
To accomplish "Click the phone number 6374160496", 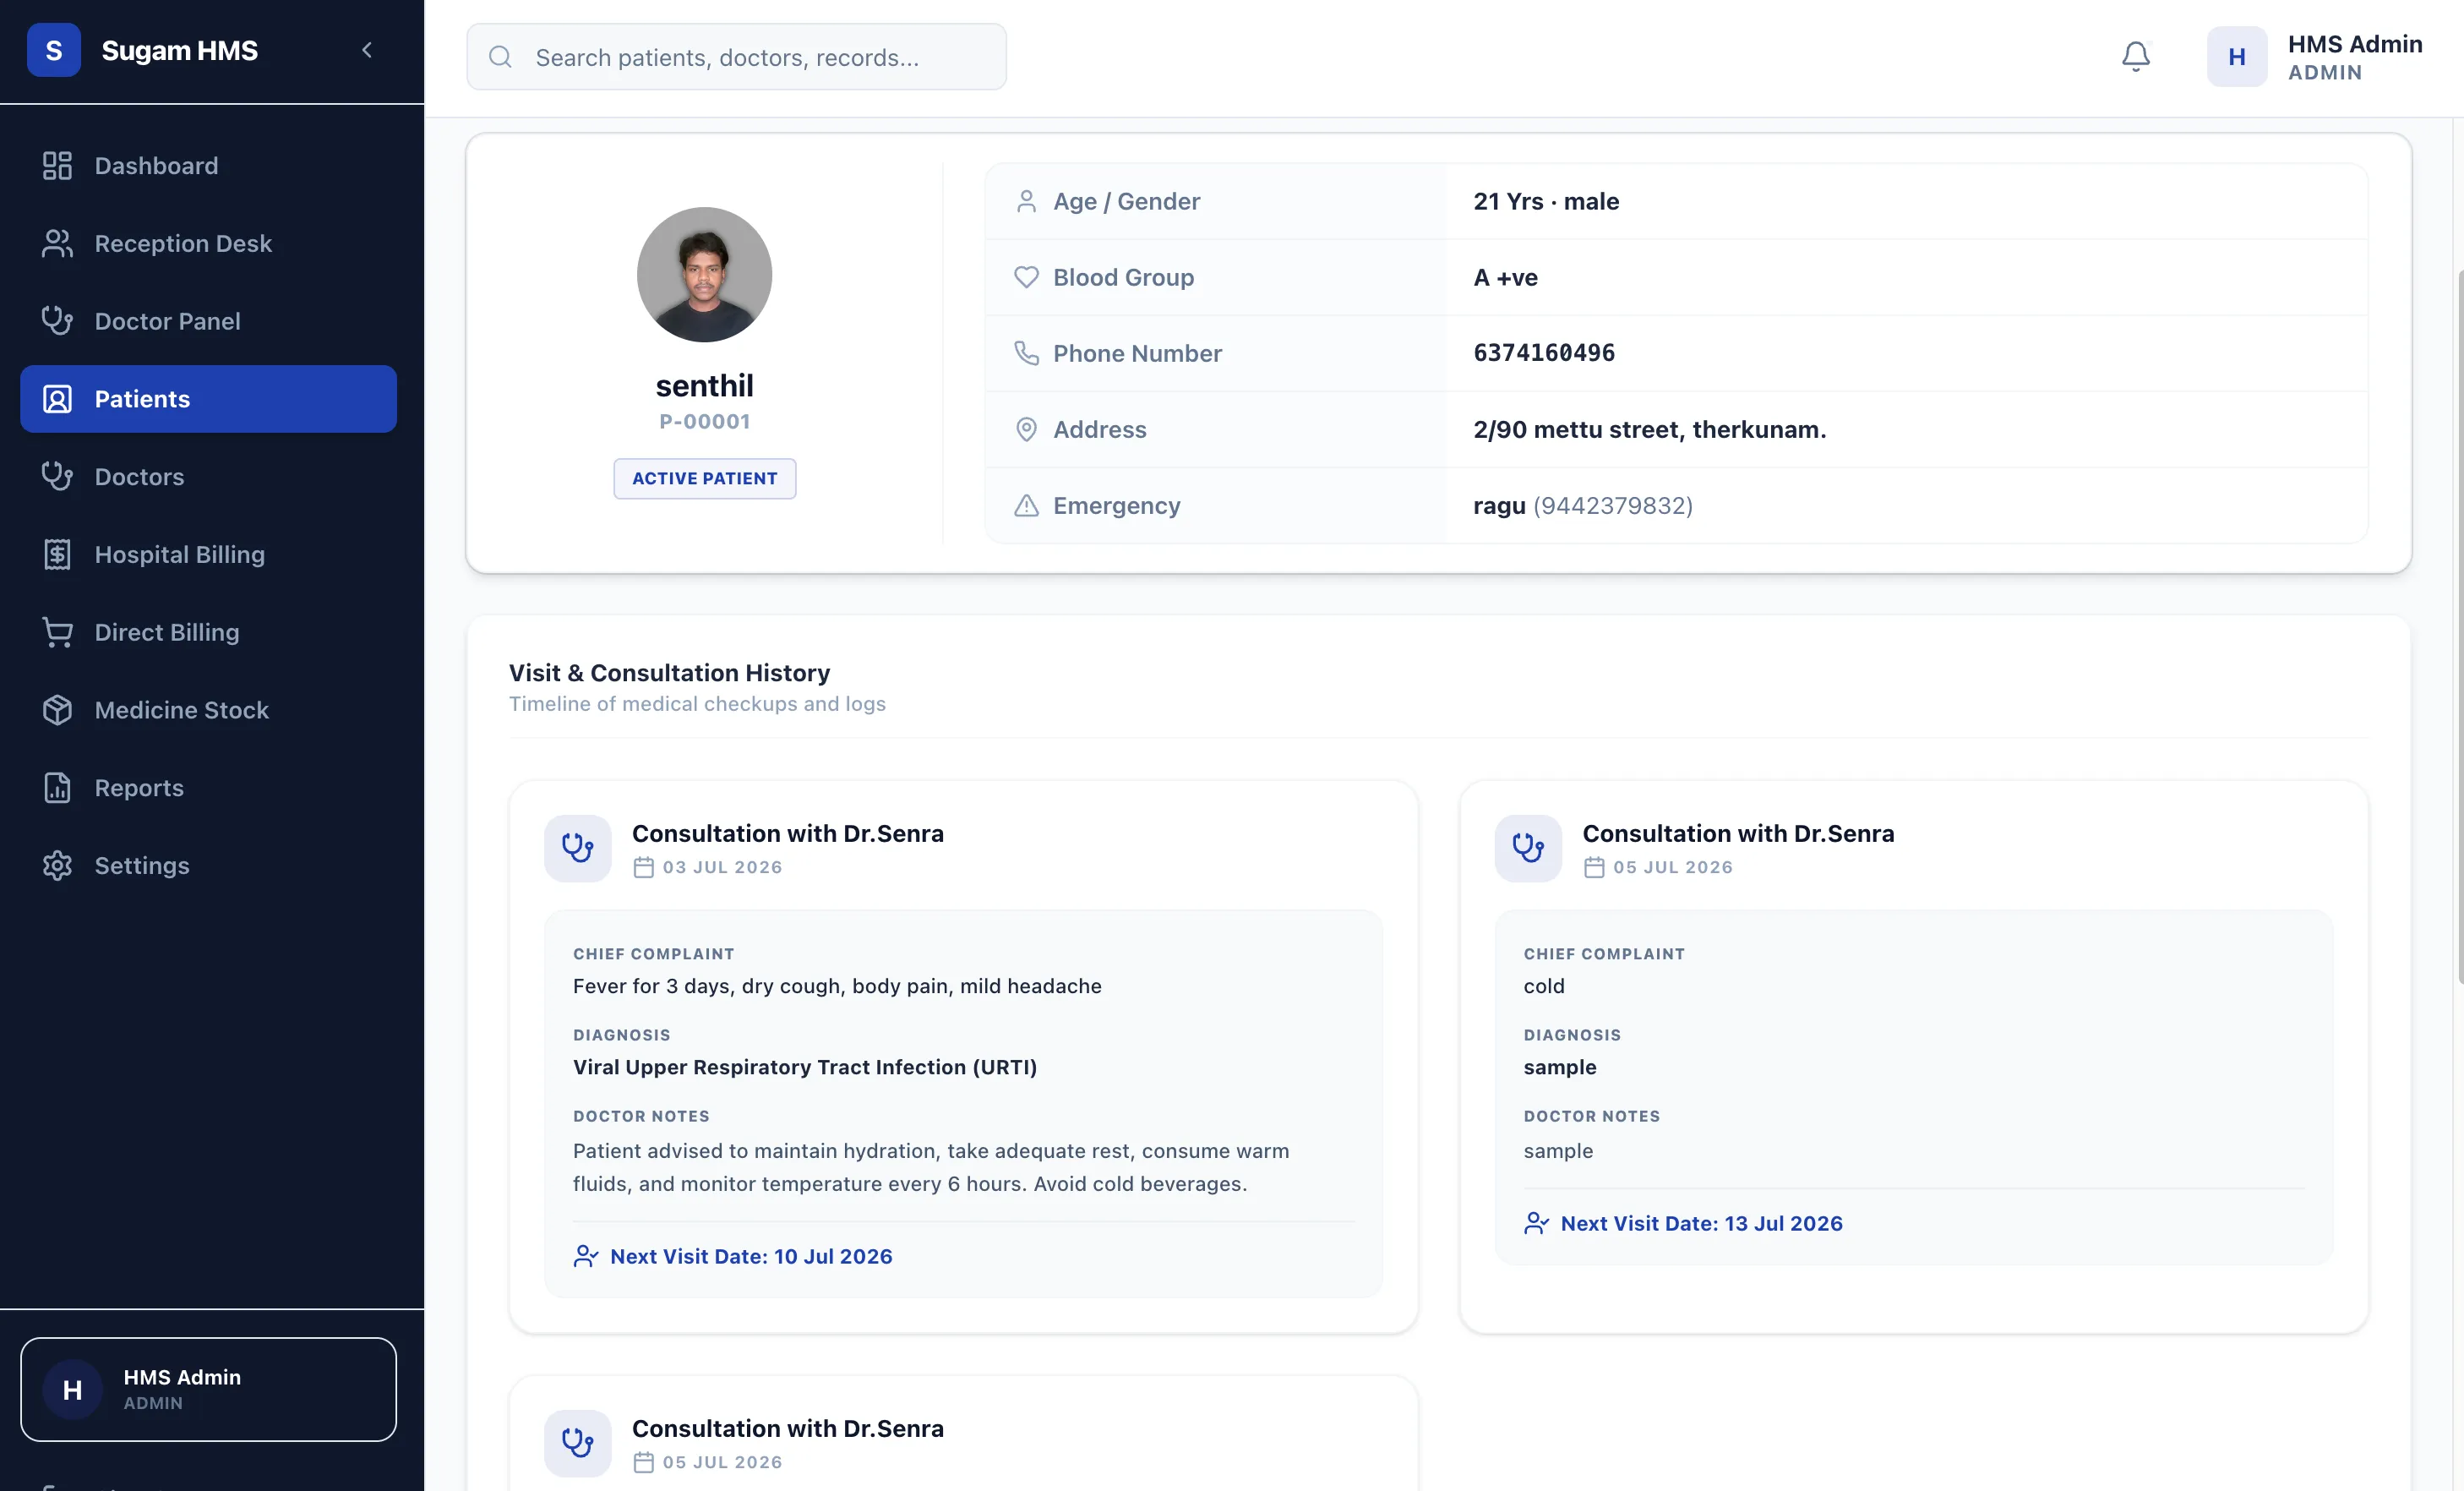I will [x=1544, y=353].
